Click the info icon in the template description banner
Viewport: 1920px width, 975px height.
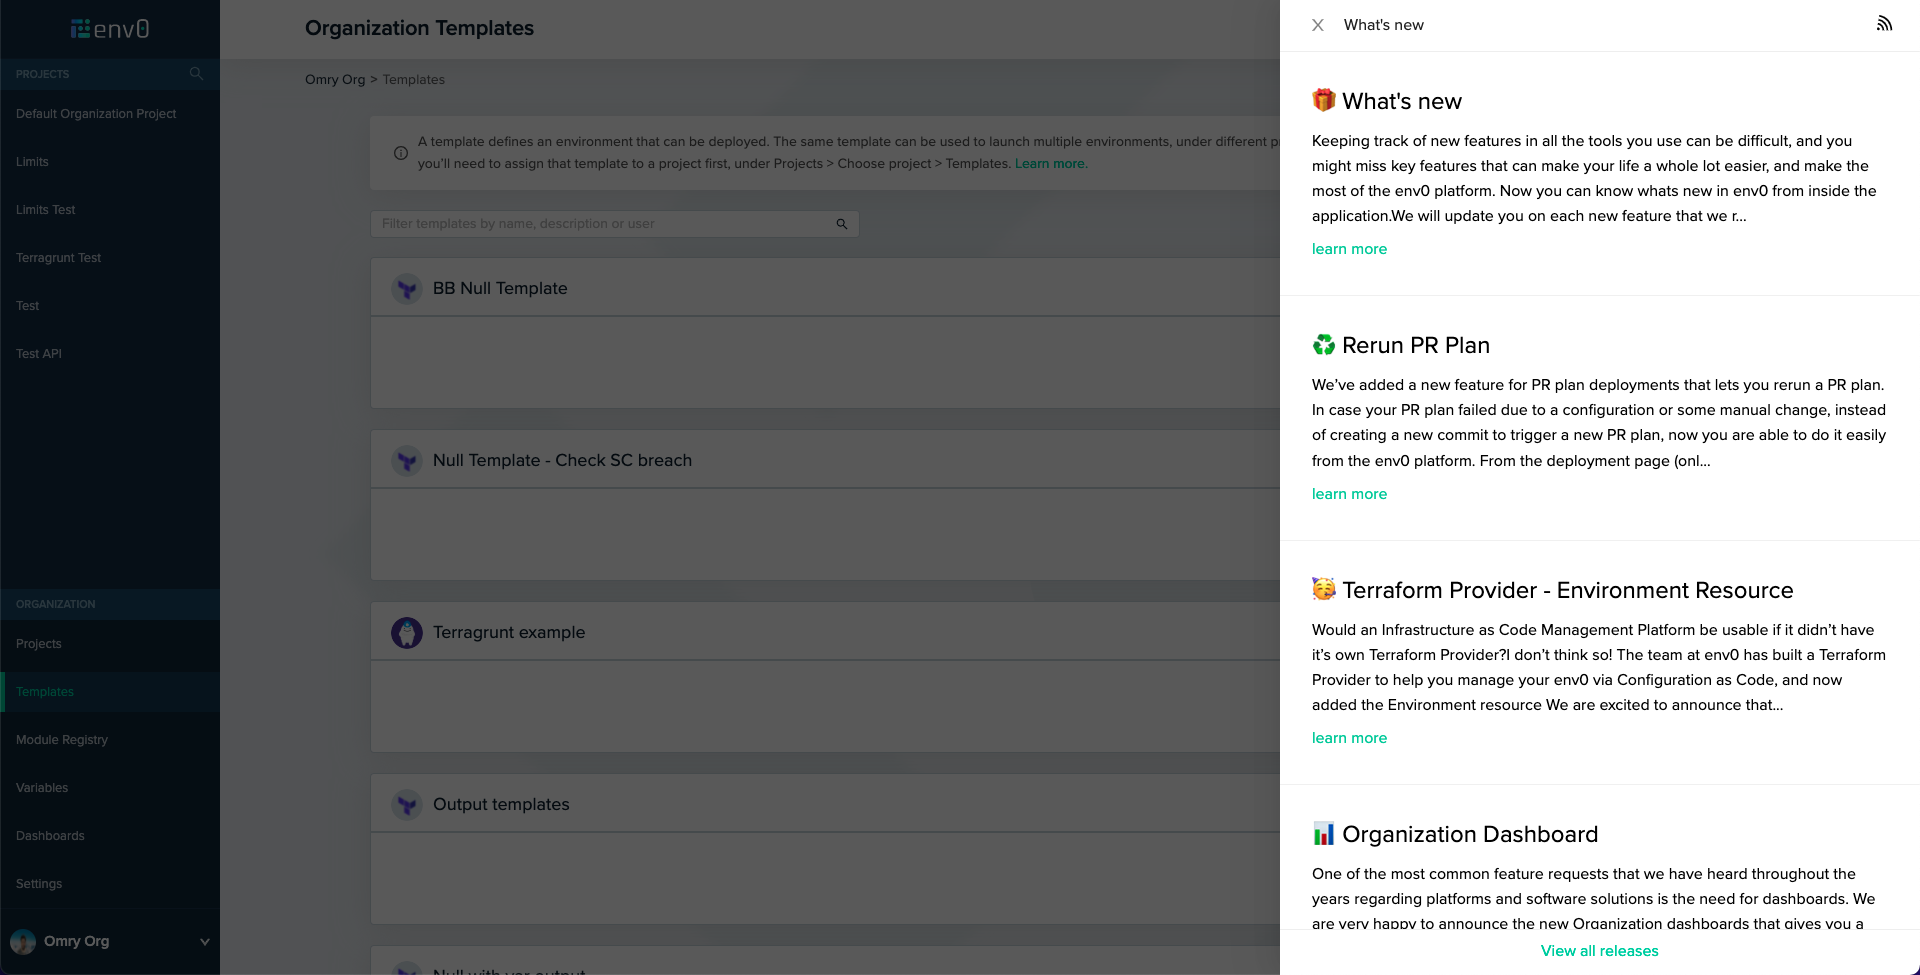click(x=401, y=153)
